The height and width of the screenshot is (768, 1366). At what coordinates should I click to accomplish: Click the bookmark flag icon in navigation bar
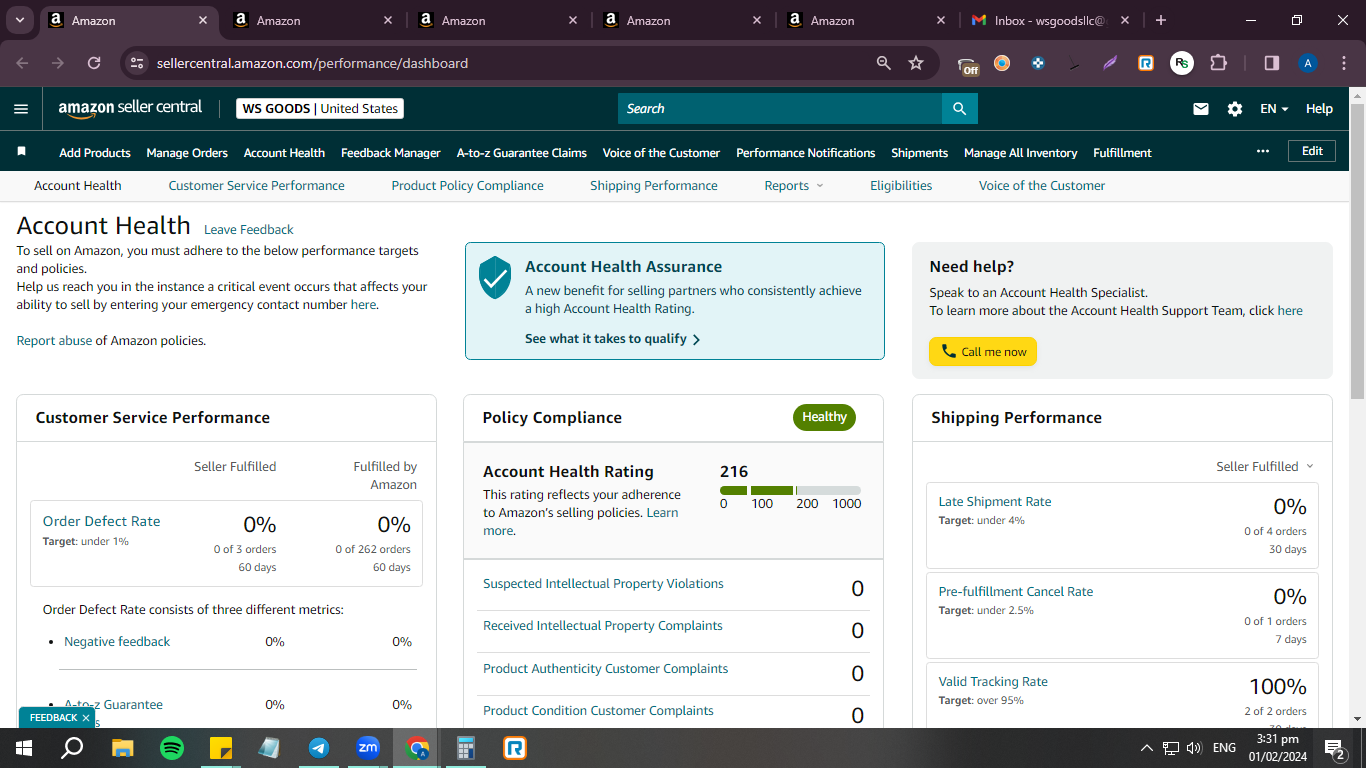pos(22,152)
